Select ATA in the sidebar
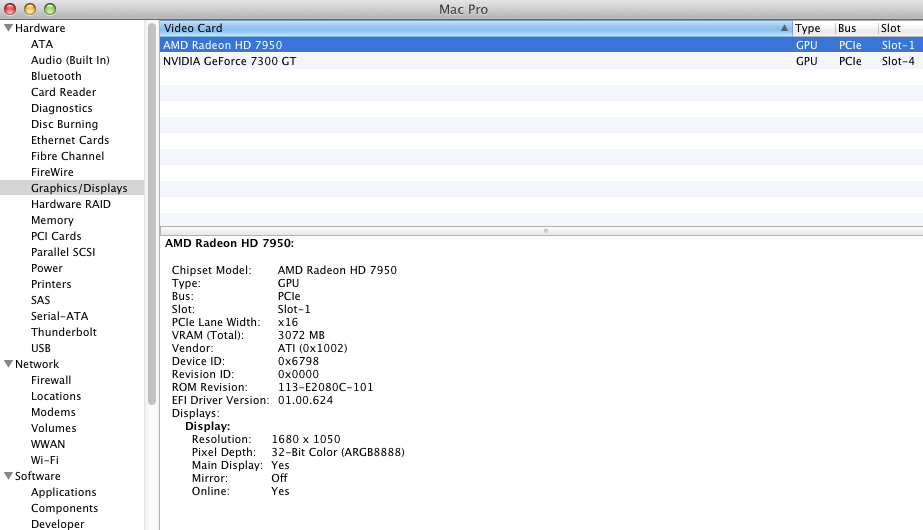This screenshot has height=530, width=923. [x=42, y=44]
